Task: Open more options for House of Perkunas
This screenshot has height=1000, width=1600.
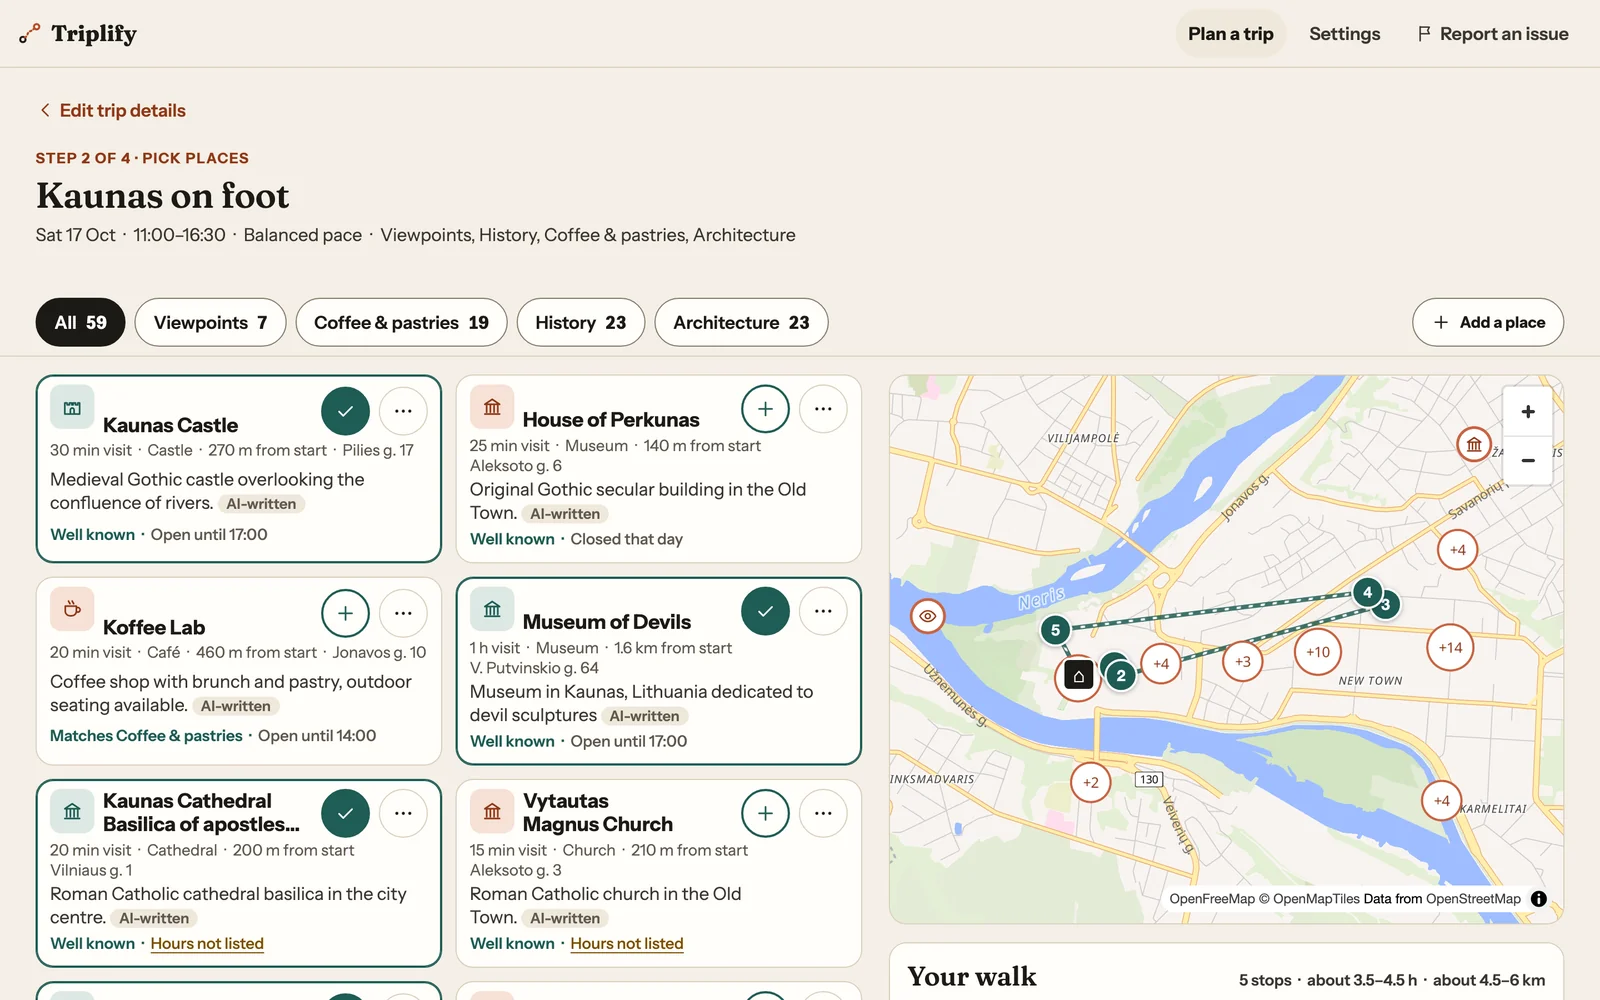Action: [x=823, y=409]
